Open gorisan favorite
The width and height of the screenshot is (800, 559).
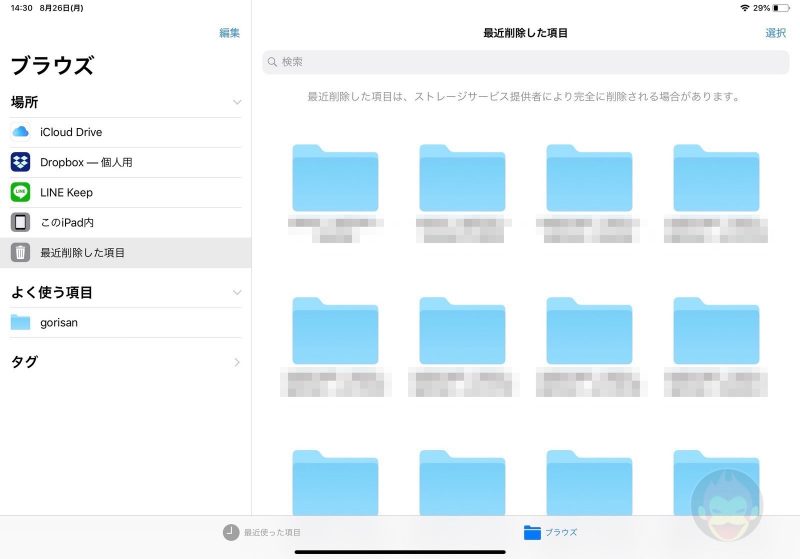(126, 322)
